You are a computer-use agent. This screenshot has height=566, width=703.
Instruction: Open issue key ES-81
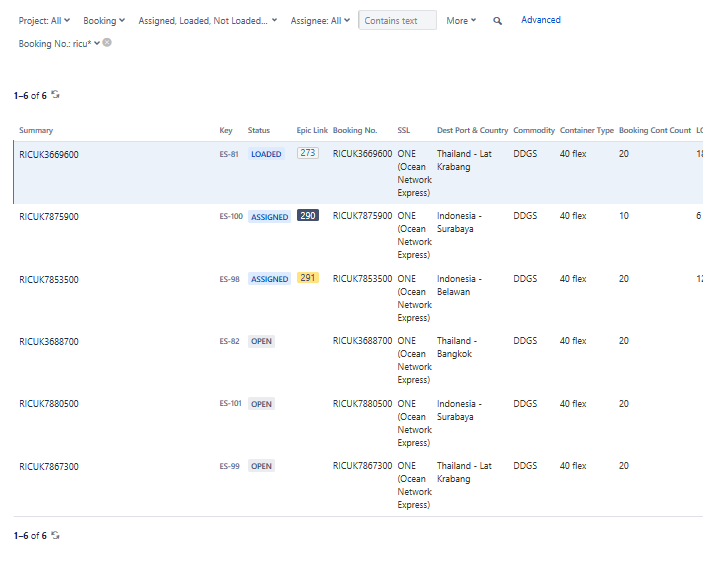point(229,154)
